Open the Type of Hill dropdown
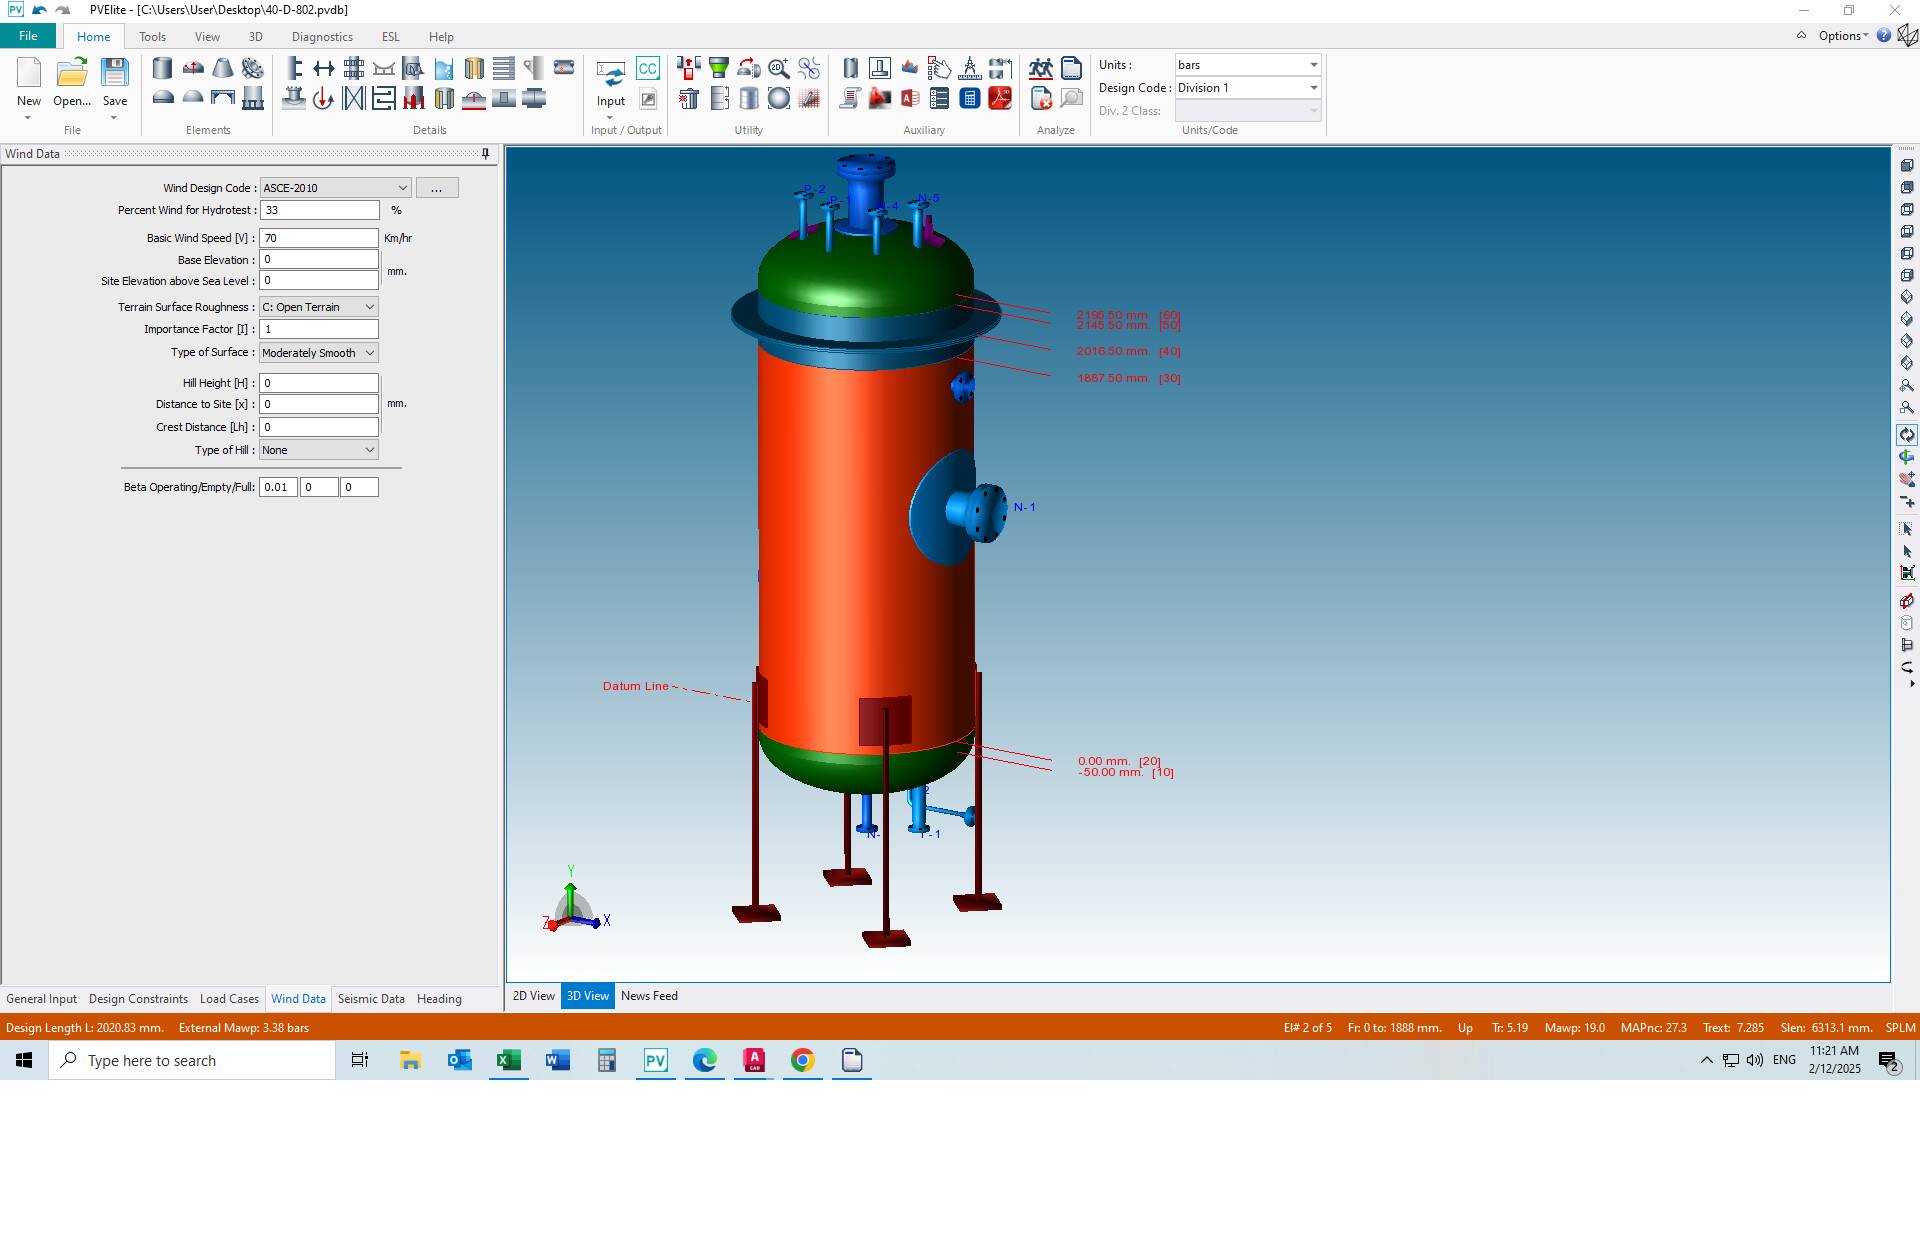1920x1254 pixels. pos(369,450)
